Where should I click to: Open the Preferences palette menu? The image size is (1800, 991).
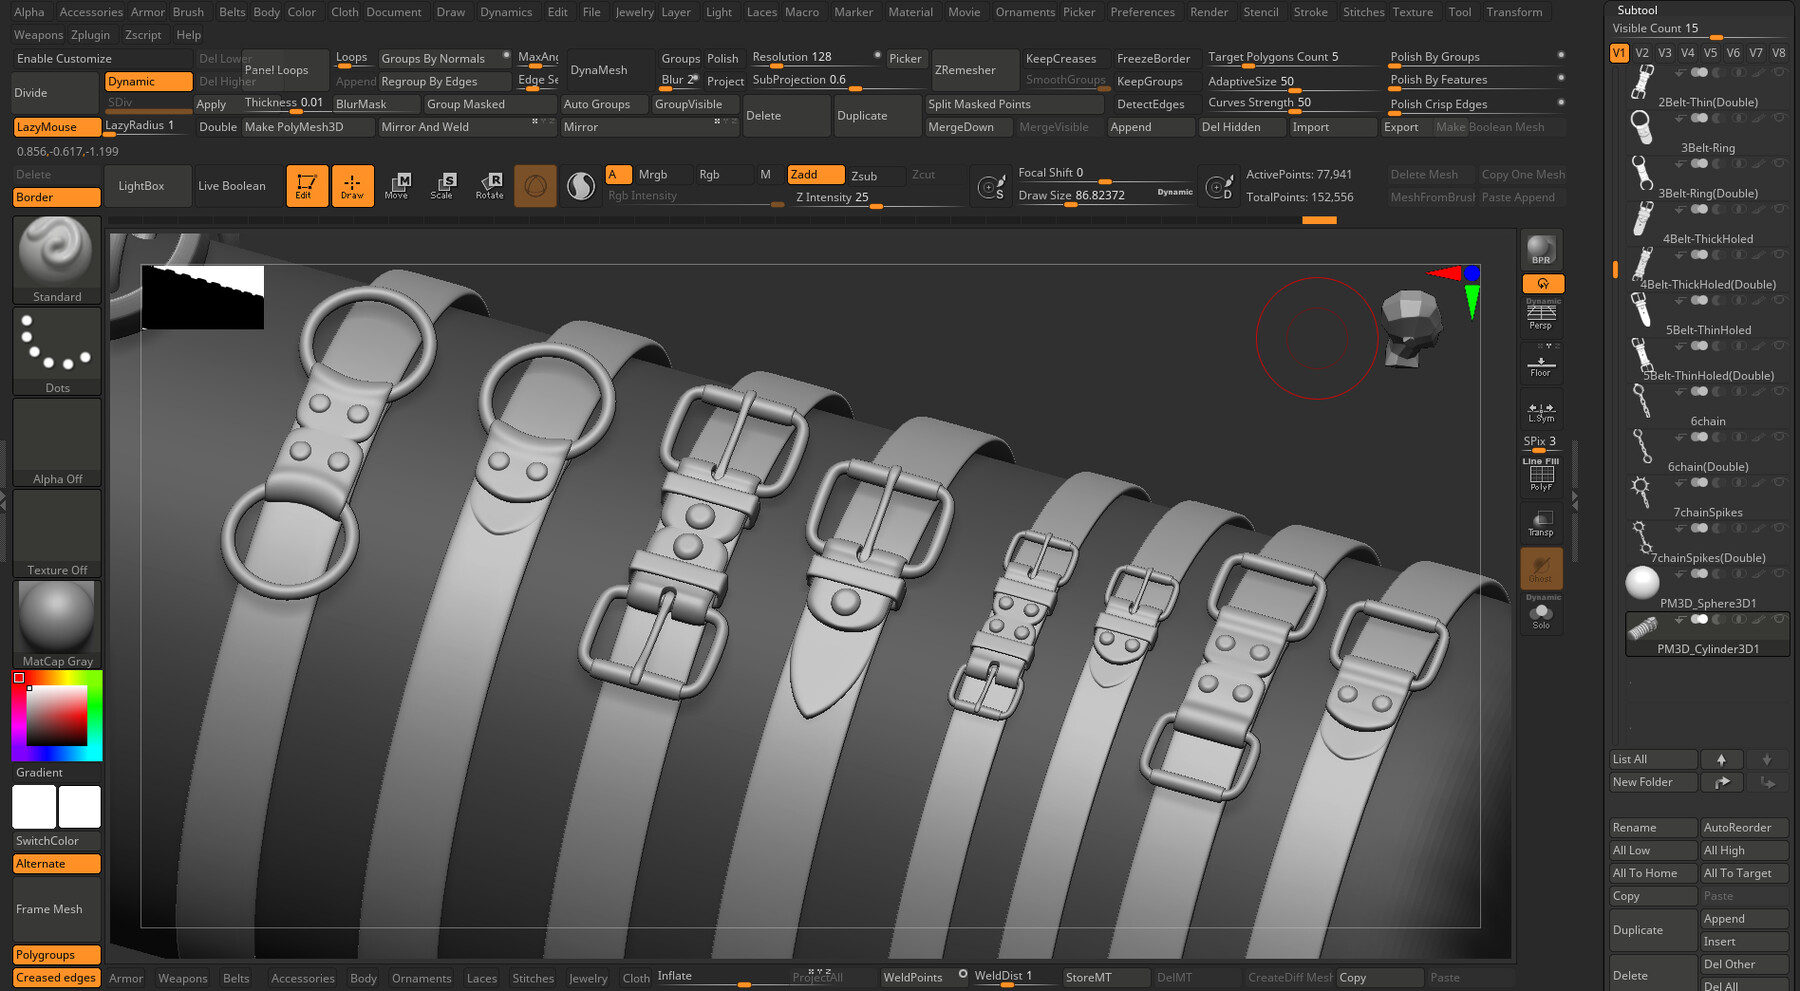pos(1142,12)
